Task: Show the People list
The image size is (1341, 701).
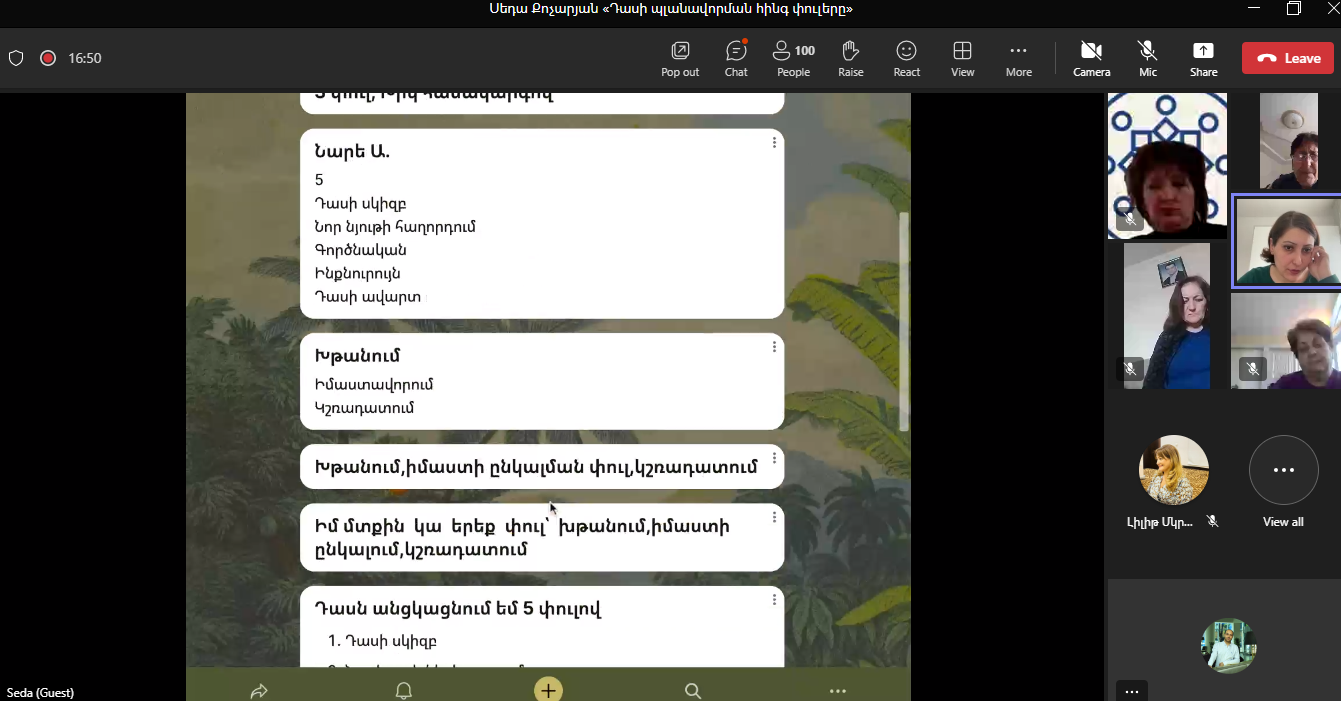Action: pyautogui.click(x=793, y=59)
